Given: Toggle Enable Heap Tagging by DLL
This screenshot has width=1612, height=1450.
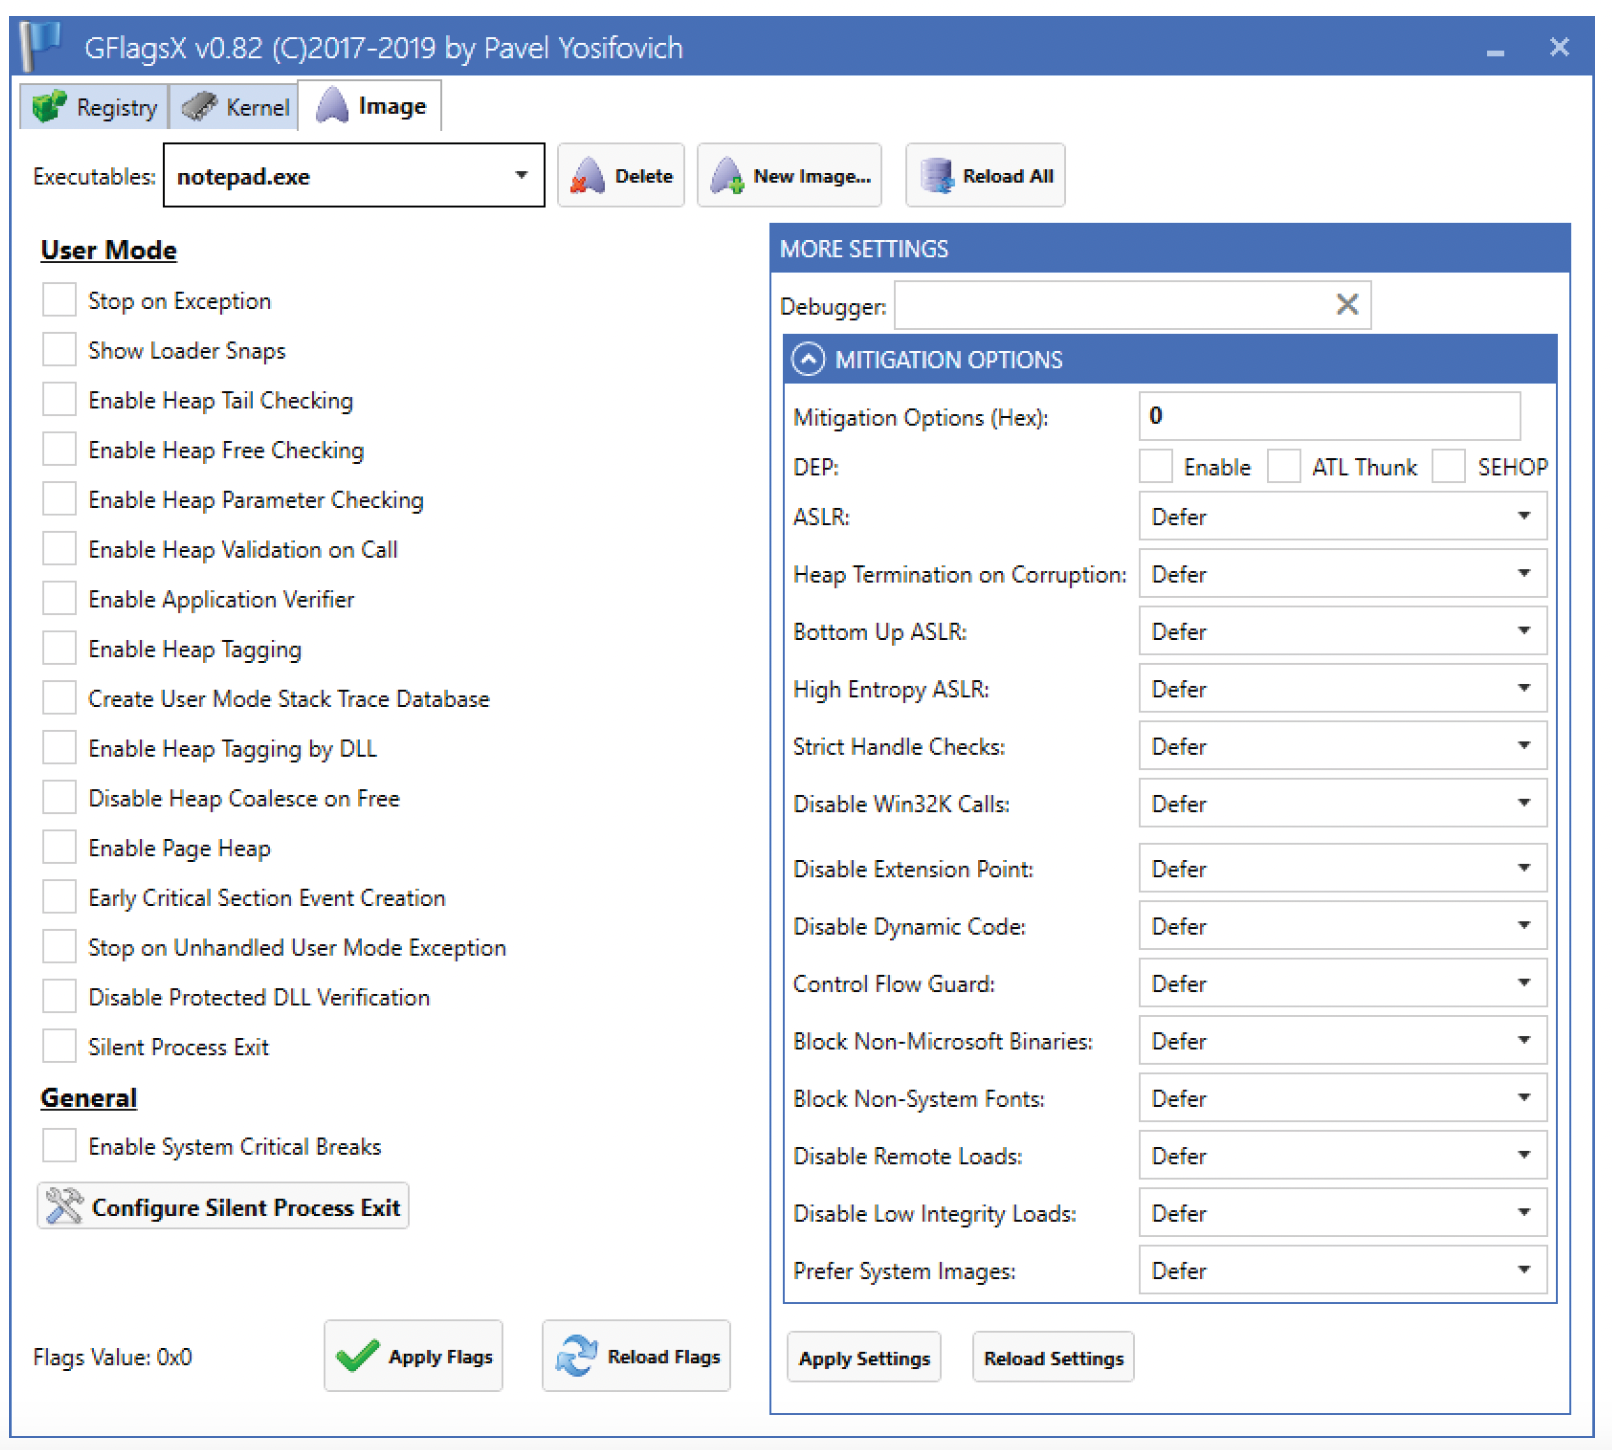Looking at the screenshot, I should 59,747.
